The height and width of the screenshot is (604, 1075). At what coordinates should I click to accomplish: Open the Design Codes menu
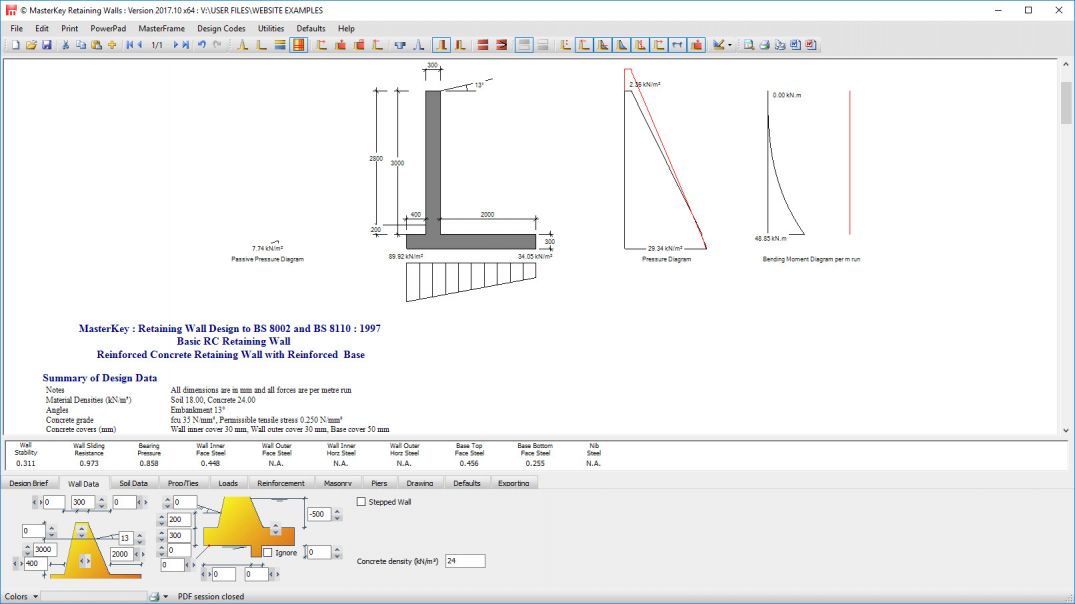[x=221, y=28]
